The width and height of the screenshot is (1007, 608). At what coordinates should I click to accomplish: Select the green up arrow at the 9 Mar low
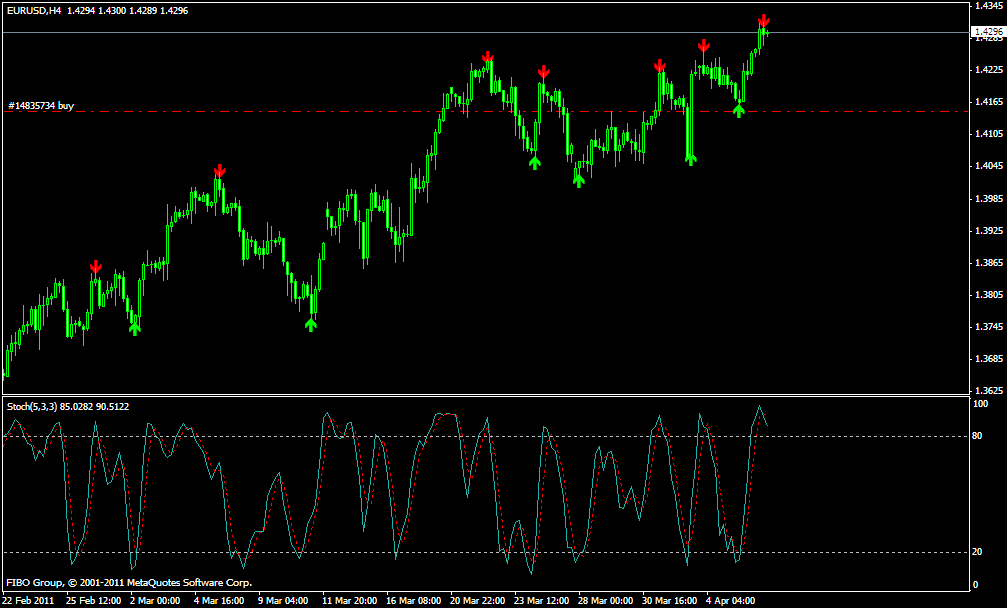pos(311,325)
